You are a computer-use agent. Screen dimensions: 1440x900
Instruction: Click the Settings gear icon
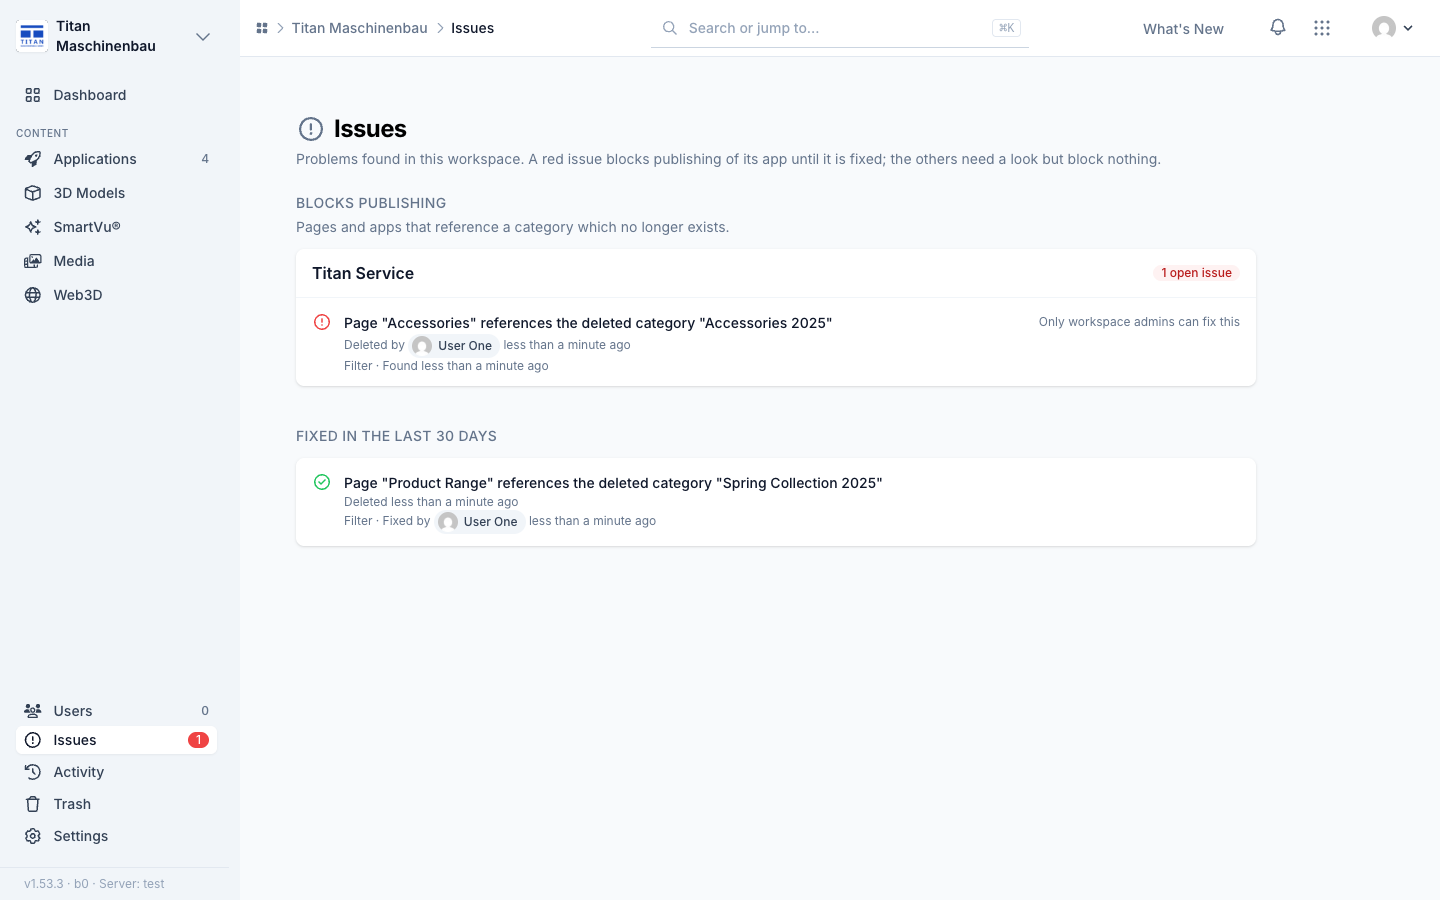tap(33, 836)
